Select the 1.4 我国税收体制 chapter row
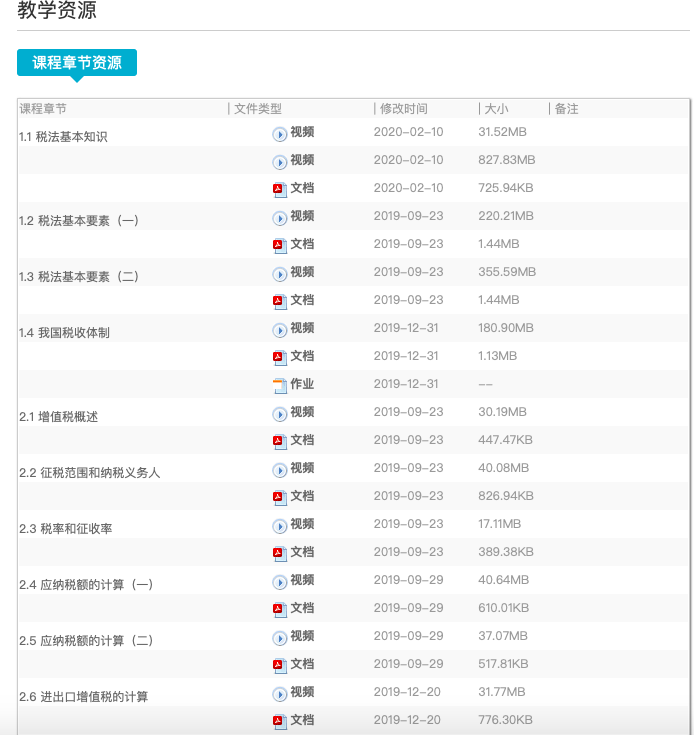 [x=64, y=333]
